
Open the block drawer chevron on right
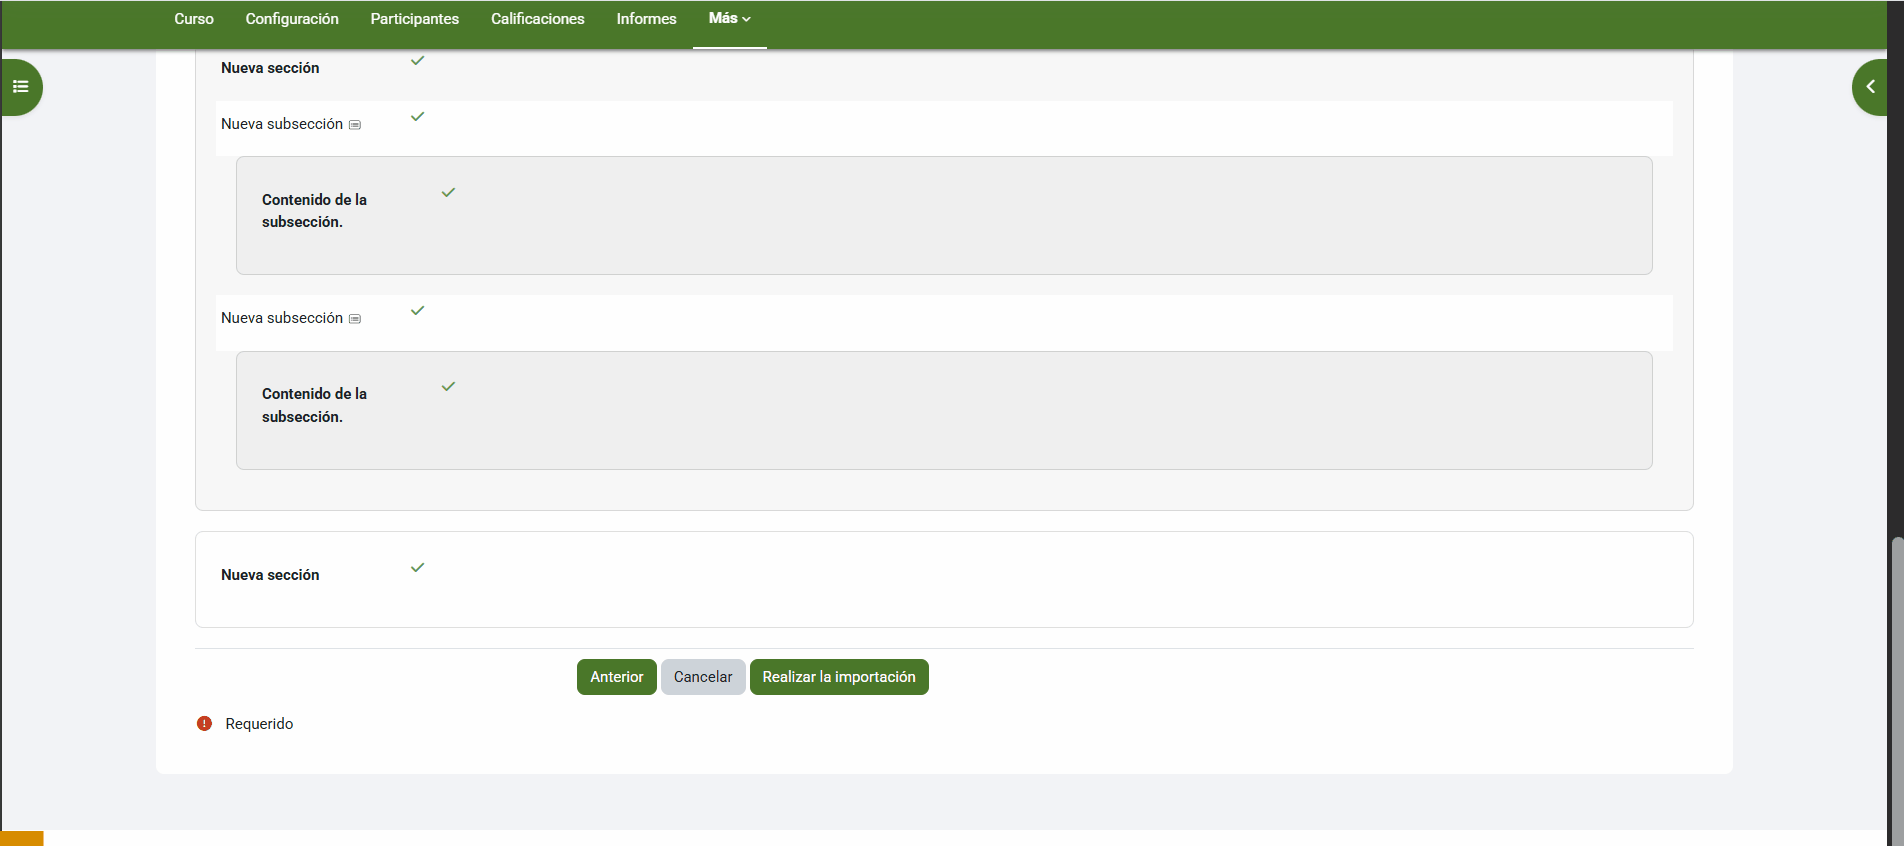(1869, 87)
